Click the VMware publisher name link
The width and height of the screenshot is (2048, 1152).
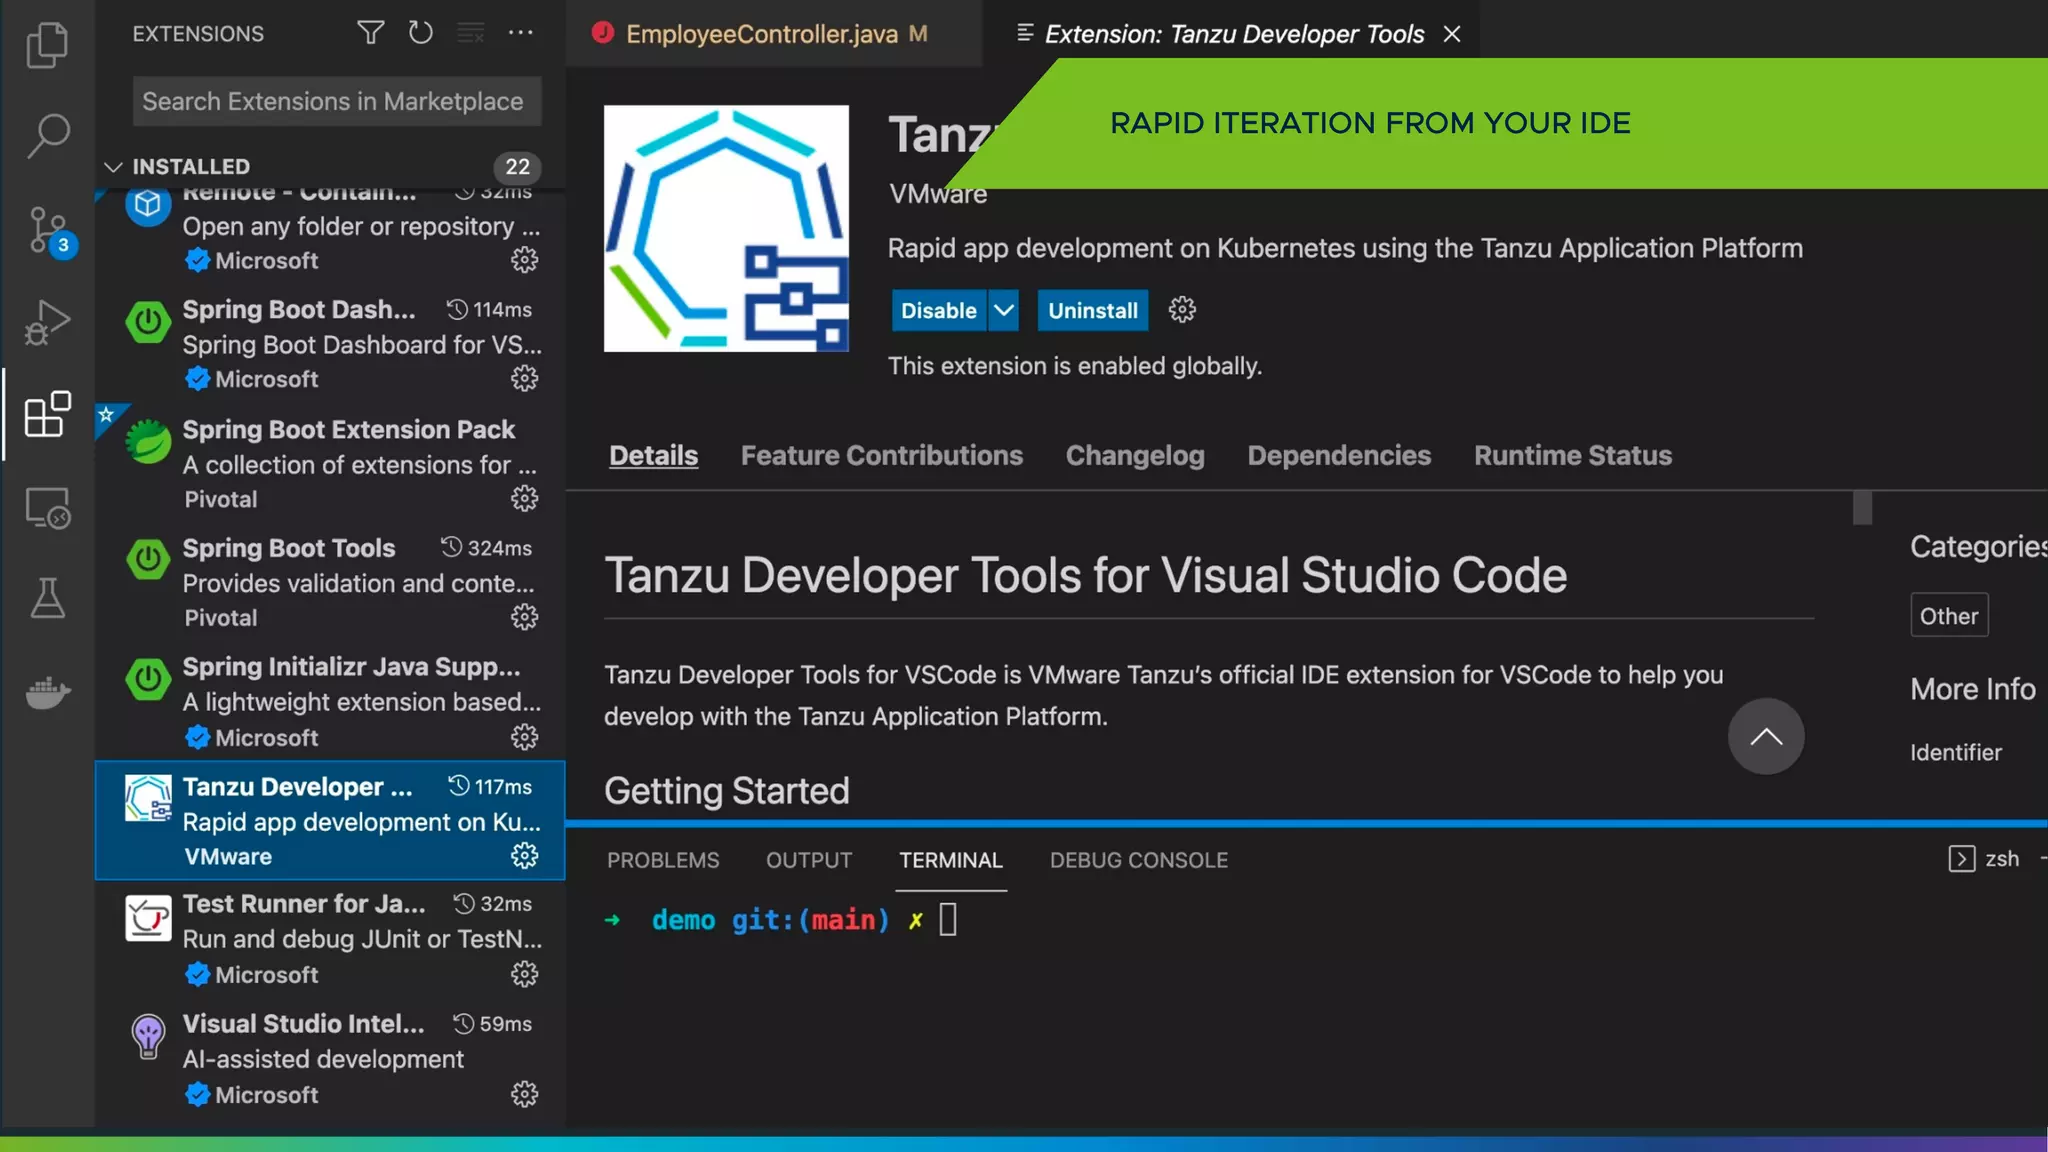click(938, 194)
